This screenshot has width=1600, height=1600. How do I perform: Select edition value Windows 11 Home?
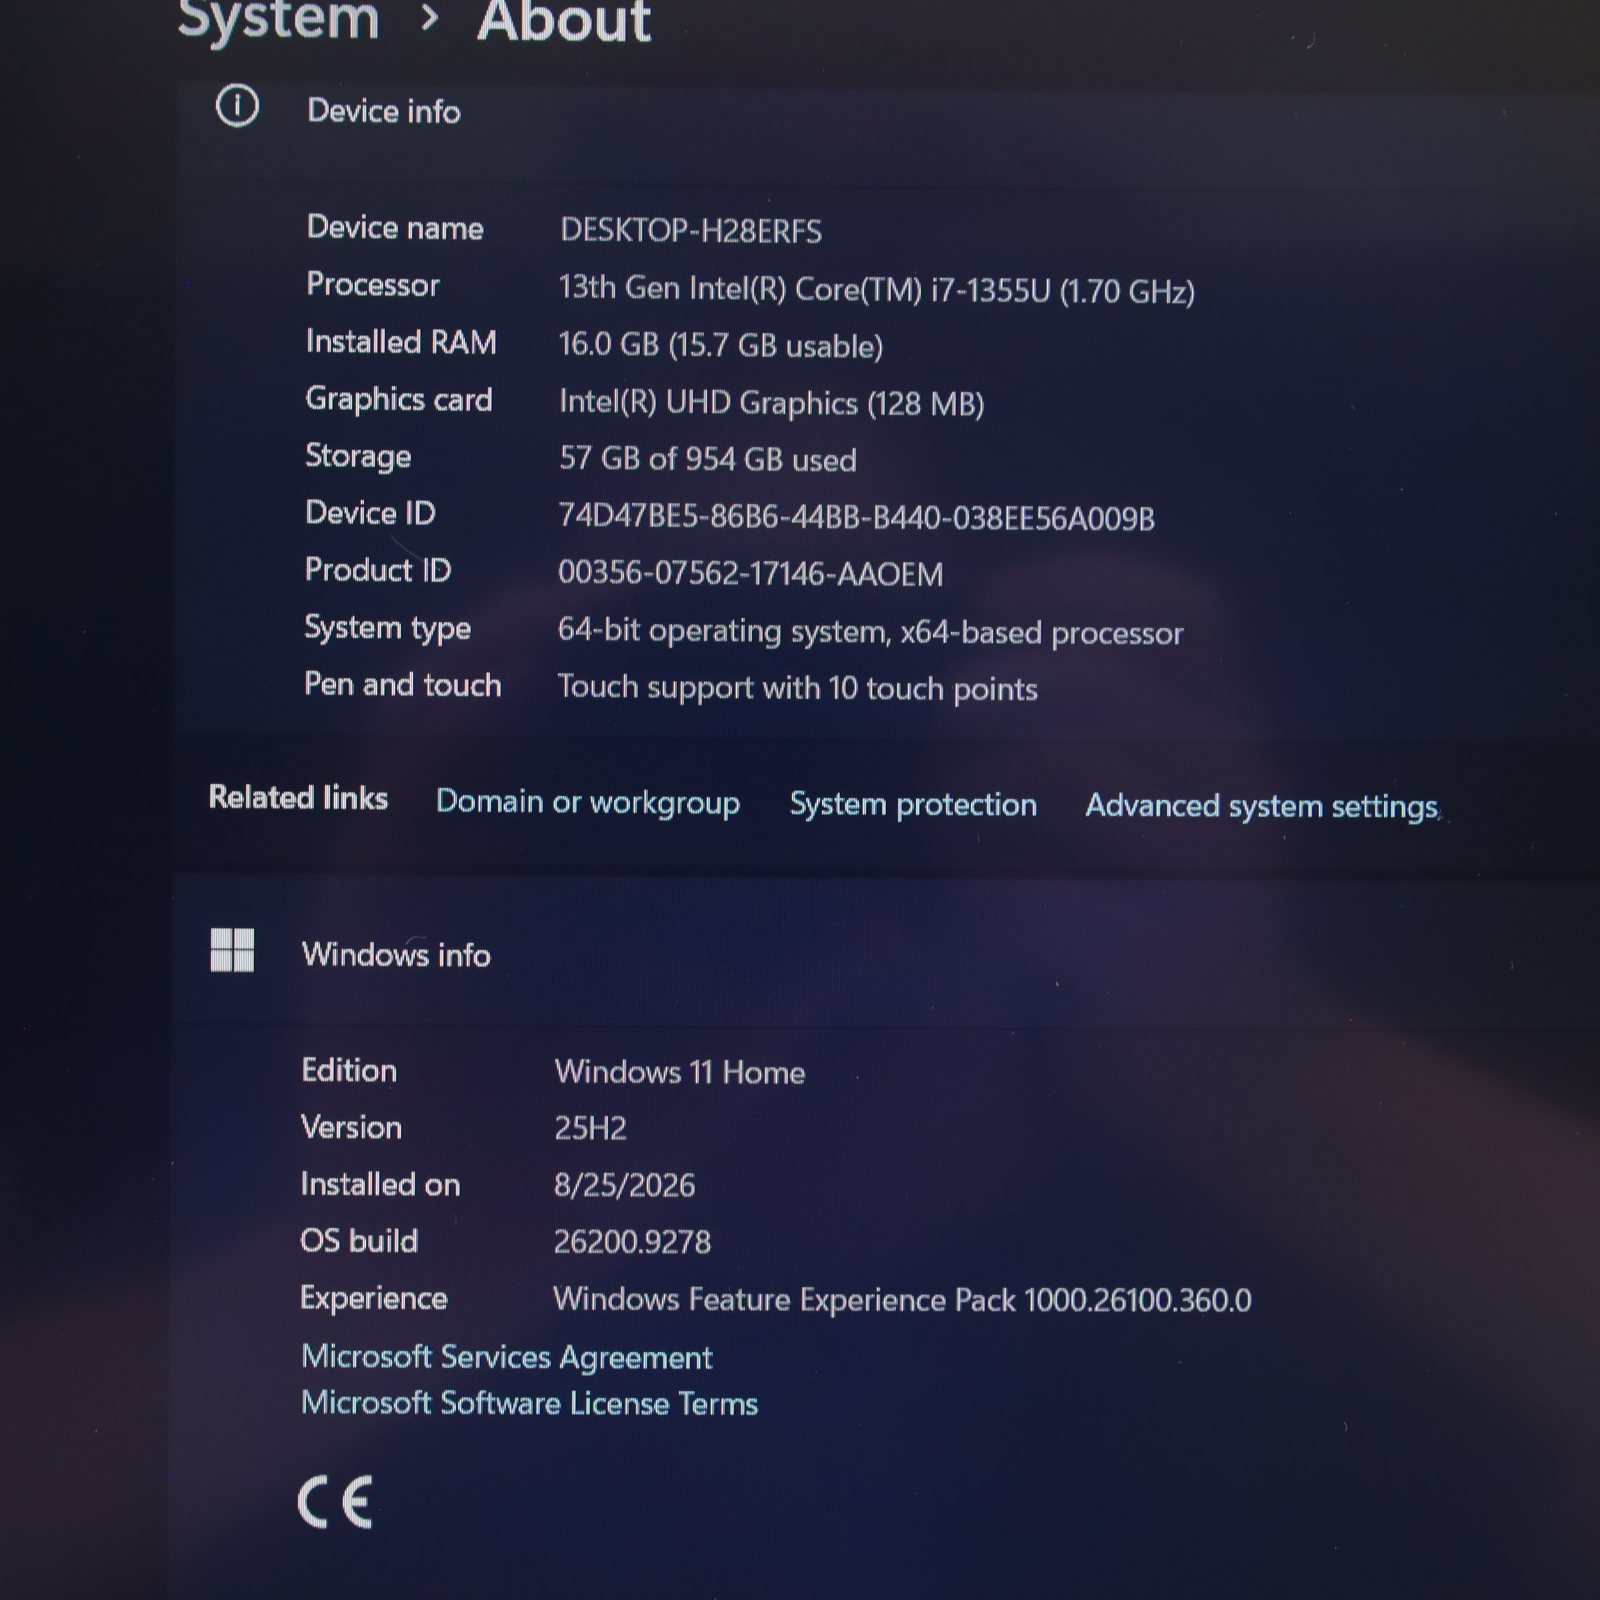(x=680, y=1072)
